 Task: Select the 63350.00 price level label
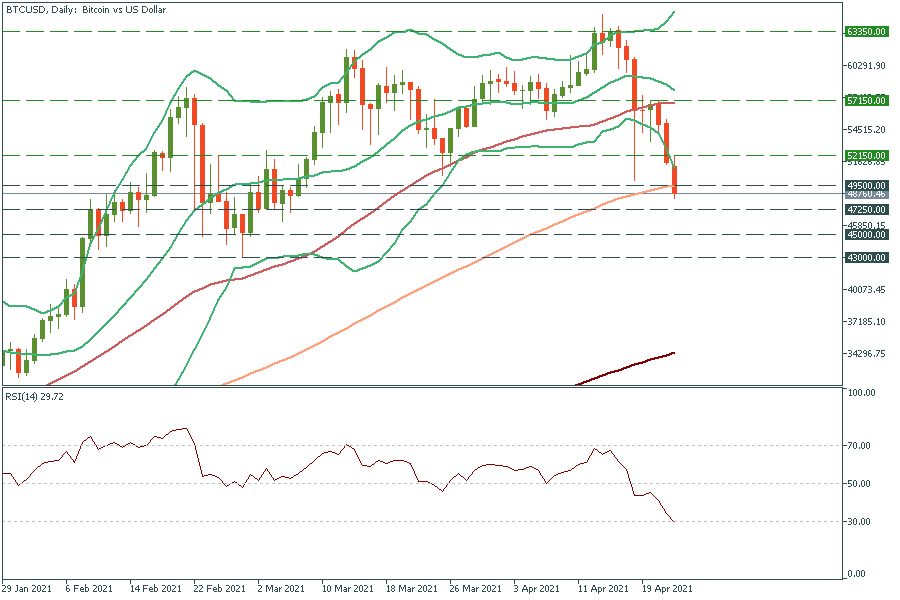(867, 32)
